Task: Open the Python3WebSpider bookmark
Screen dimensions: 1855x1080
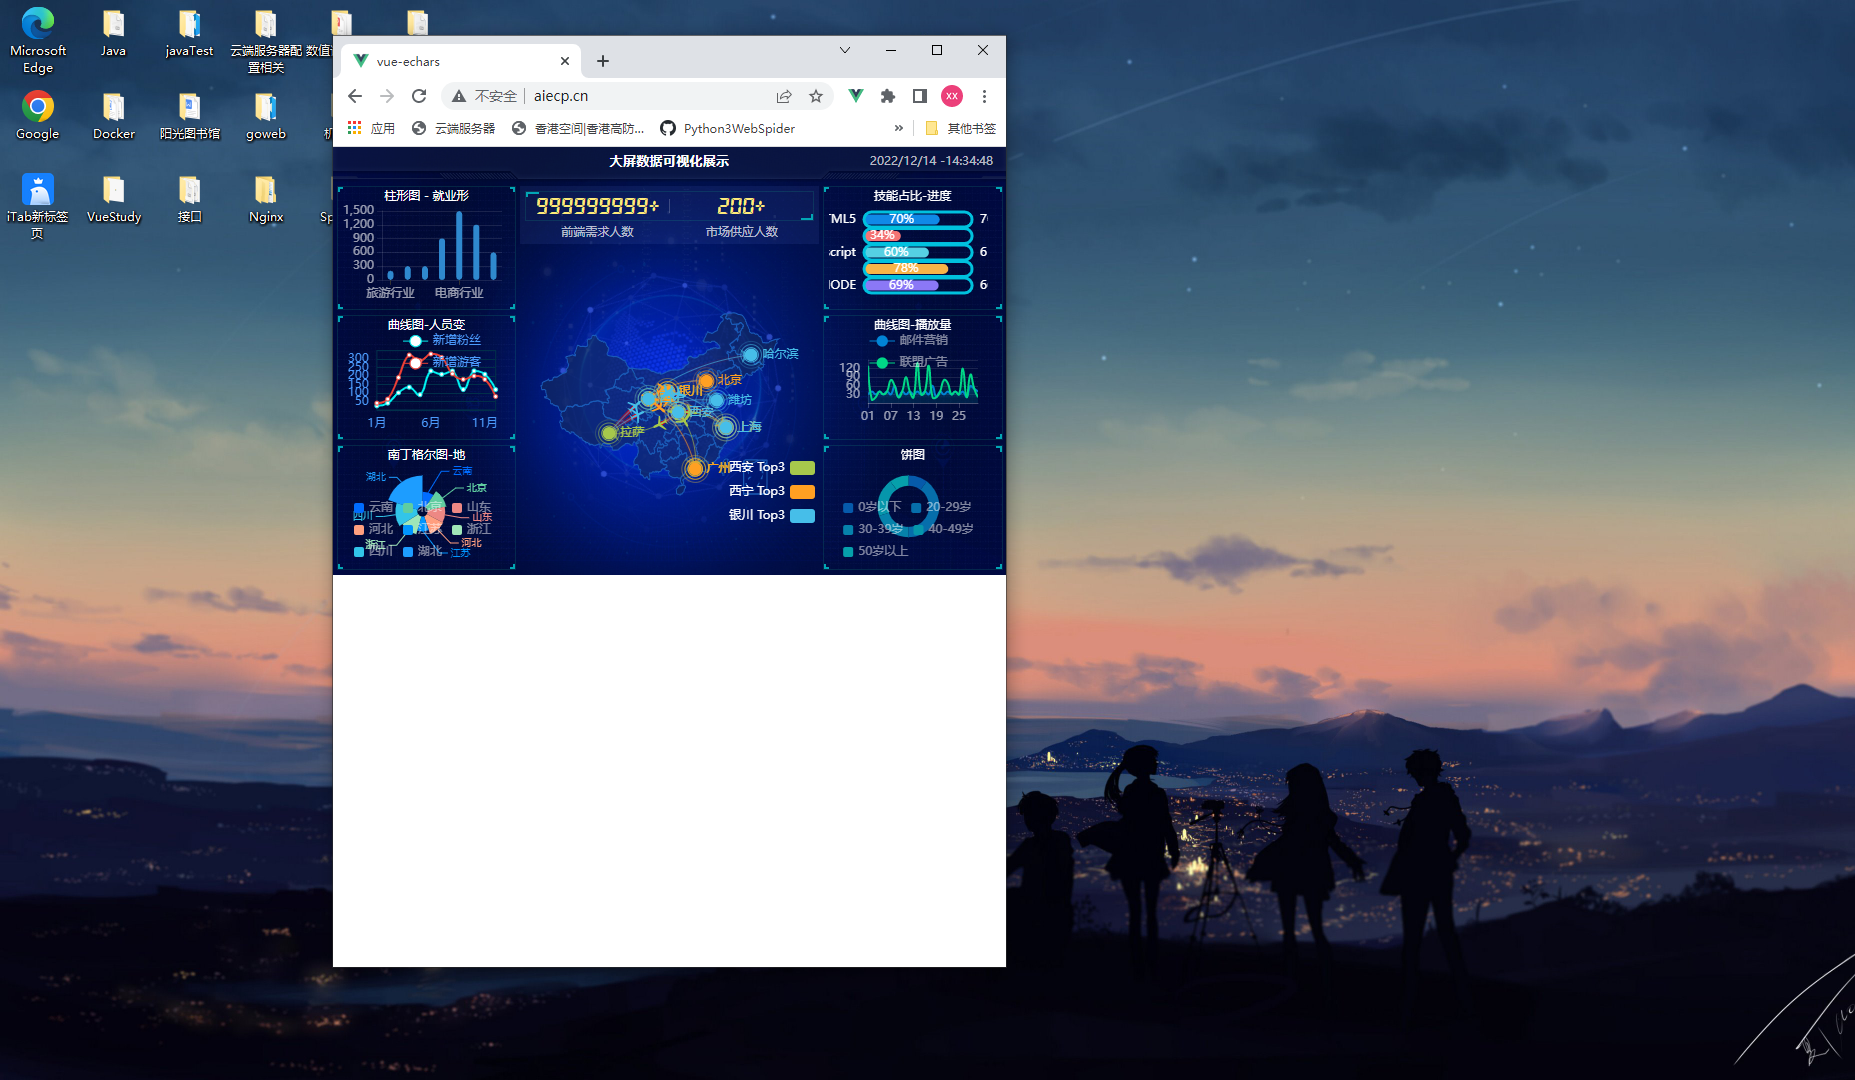Action: [x=728, y=128]
